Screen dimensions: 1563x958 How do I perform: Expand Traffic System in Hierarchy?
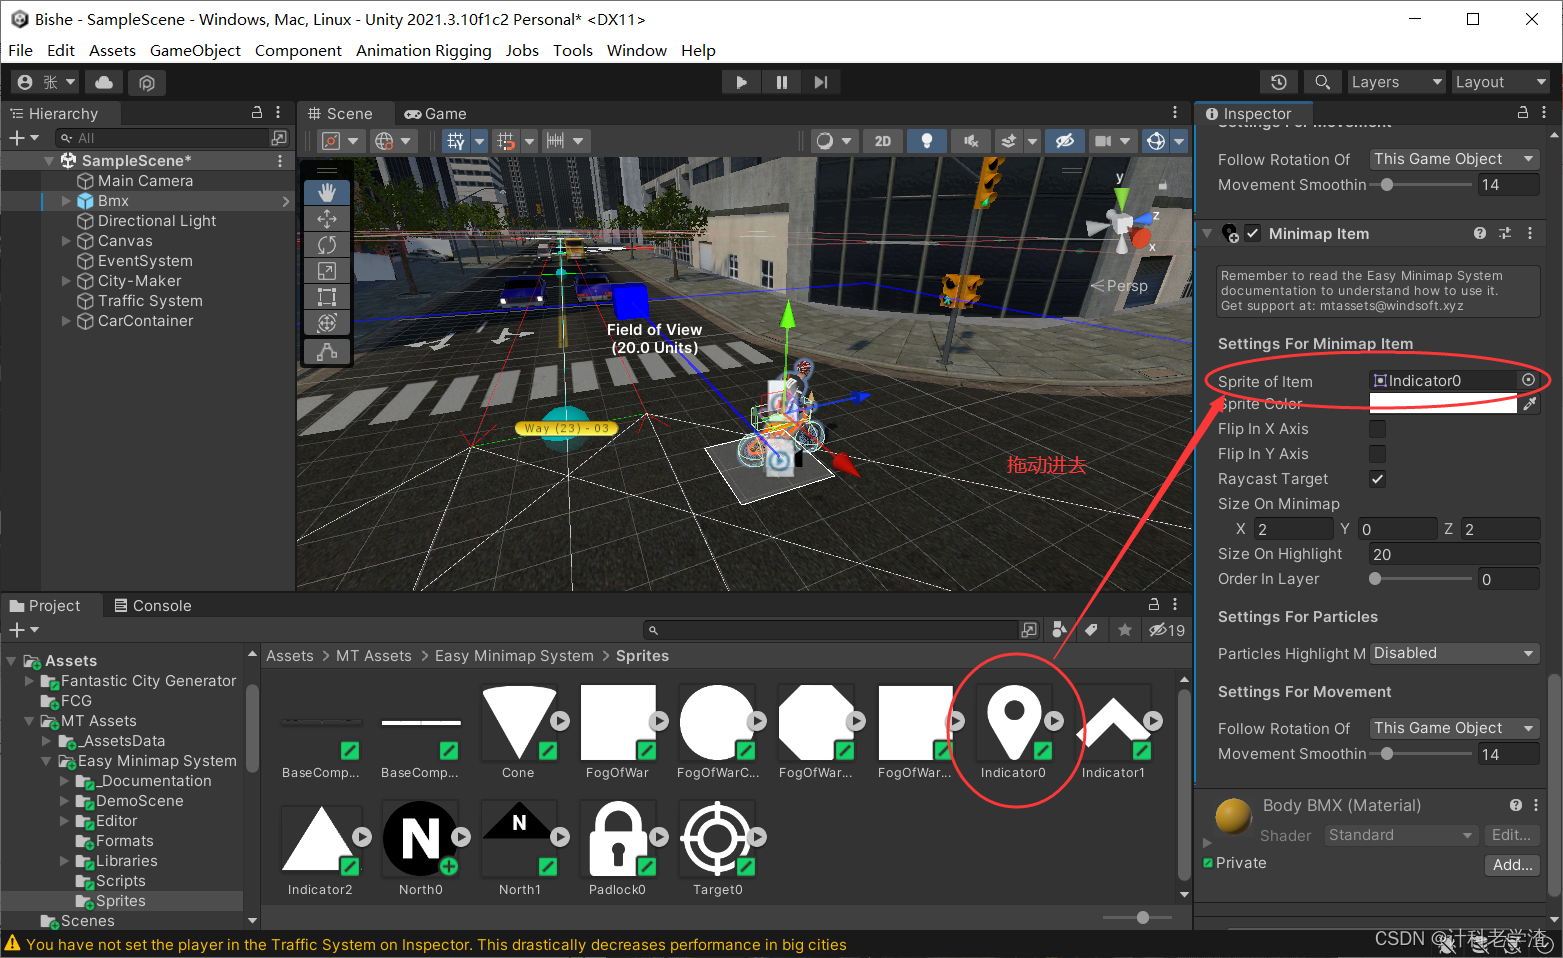click(65, 300)
